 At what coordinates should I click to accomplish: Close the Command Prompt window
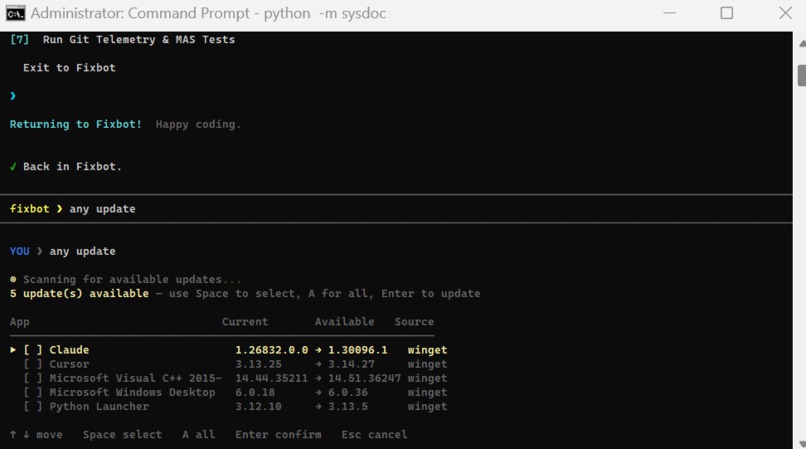coord(785,13)
